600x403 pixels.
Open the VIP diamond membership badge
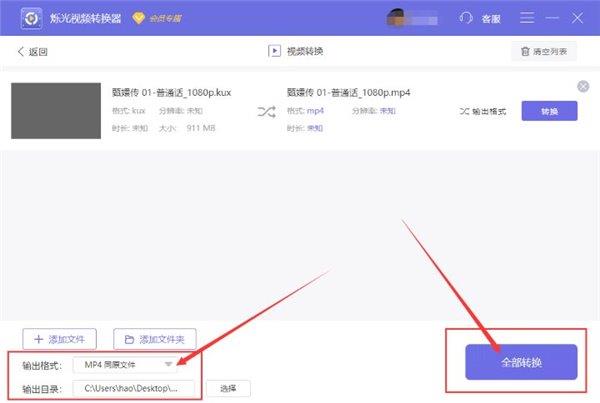[x=157, y=18]
